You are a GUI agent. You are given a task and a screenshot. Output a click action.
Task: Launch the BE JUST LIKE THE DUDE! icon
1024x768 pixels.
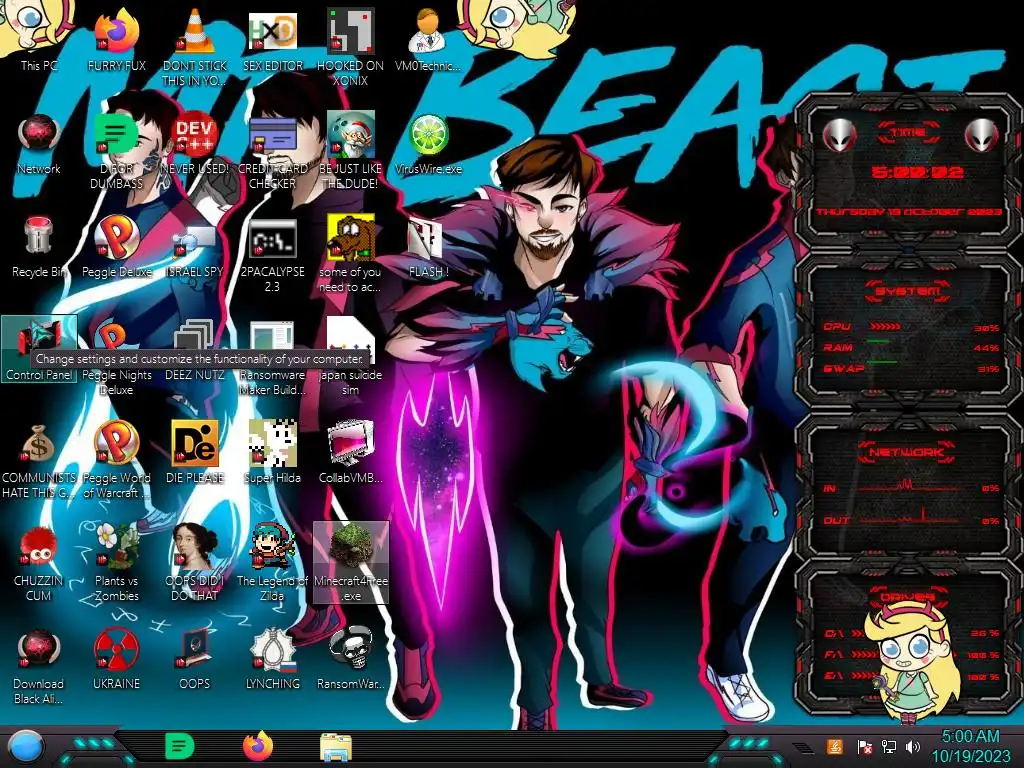351,150
